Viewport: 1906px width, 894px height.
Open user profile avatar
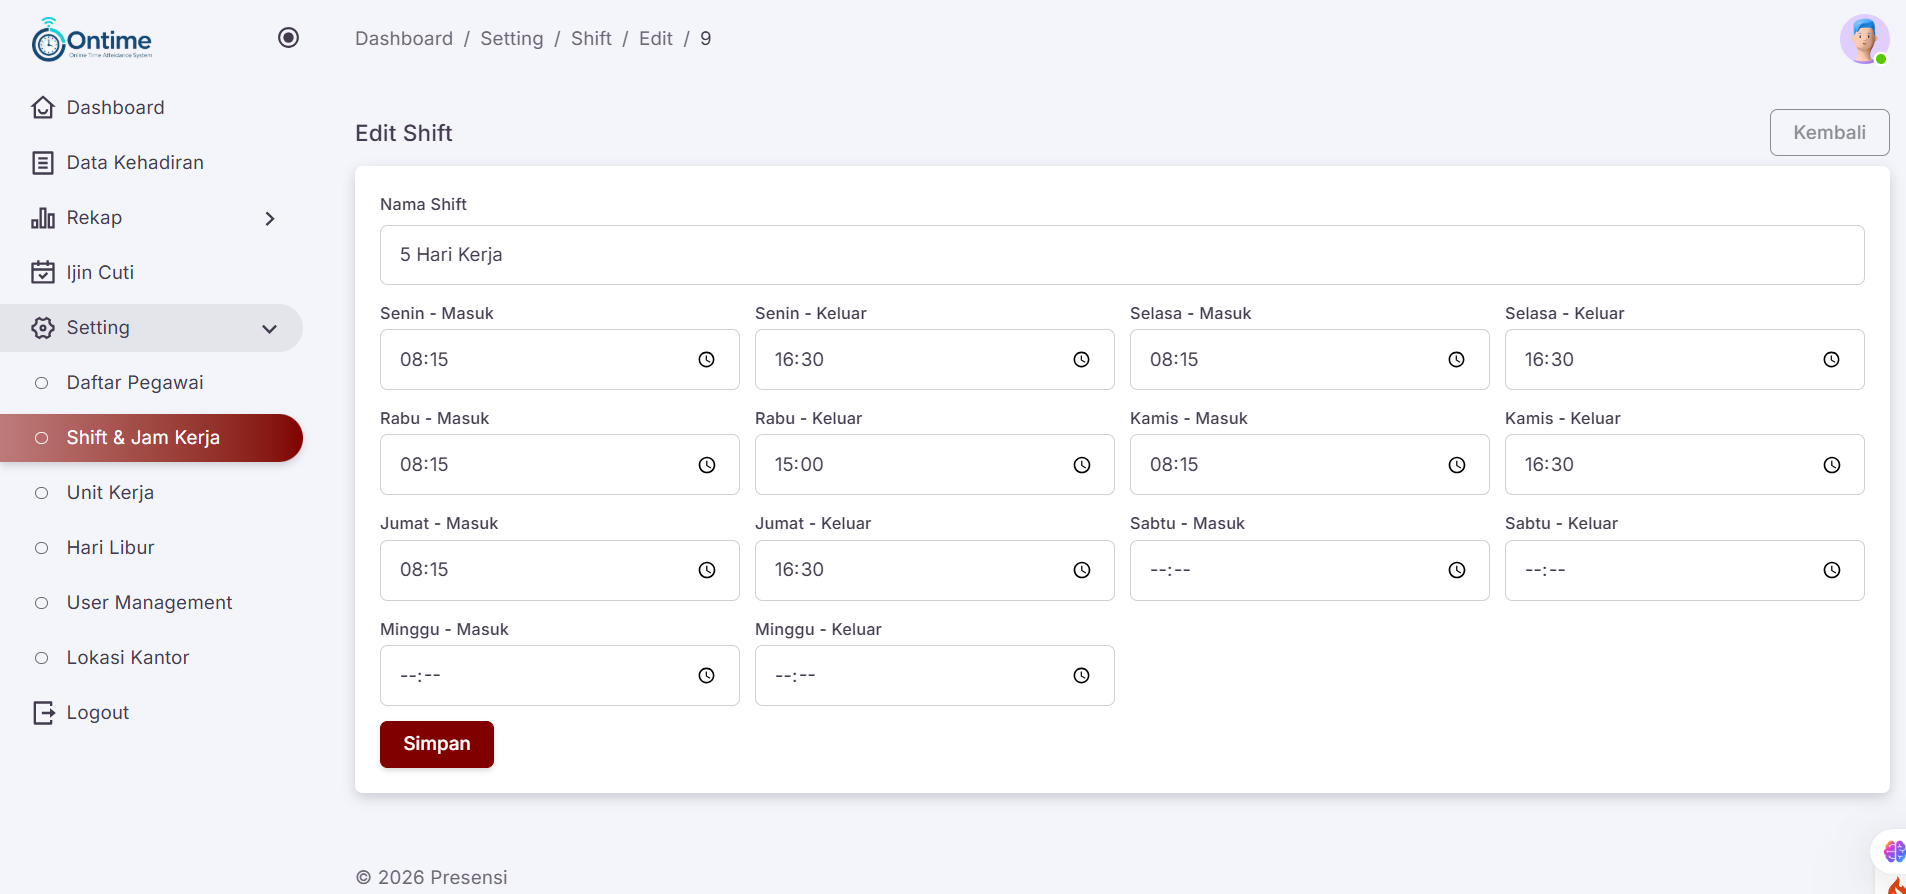click(1863, 40)
